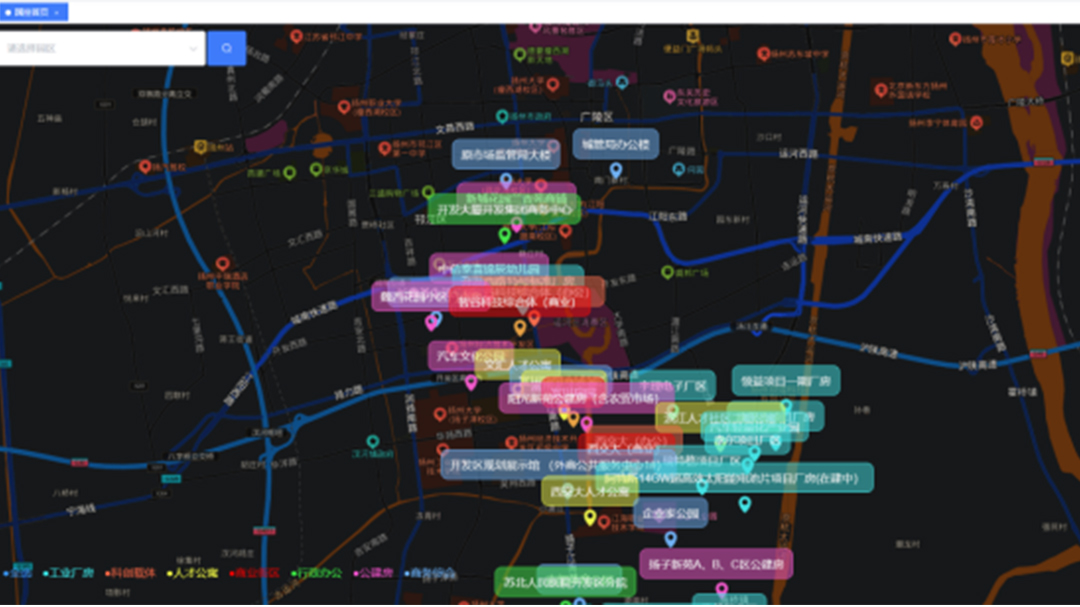Open the 城管局办公楼 map label
Screen dimensions: 1080x607
(x=616, y=144)
